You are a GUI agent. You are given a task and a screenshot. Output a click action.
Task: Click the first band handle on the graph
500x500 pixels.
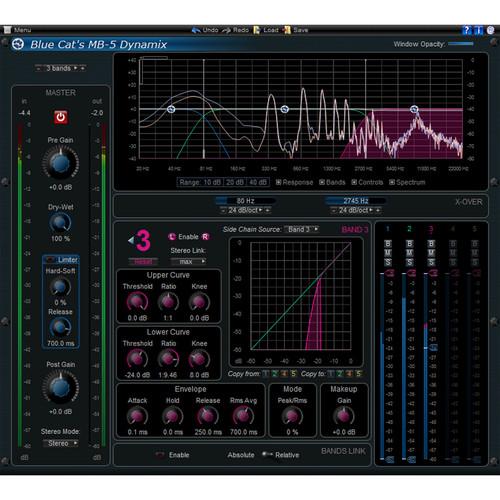tap(171, 109)
